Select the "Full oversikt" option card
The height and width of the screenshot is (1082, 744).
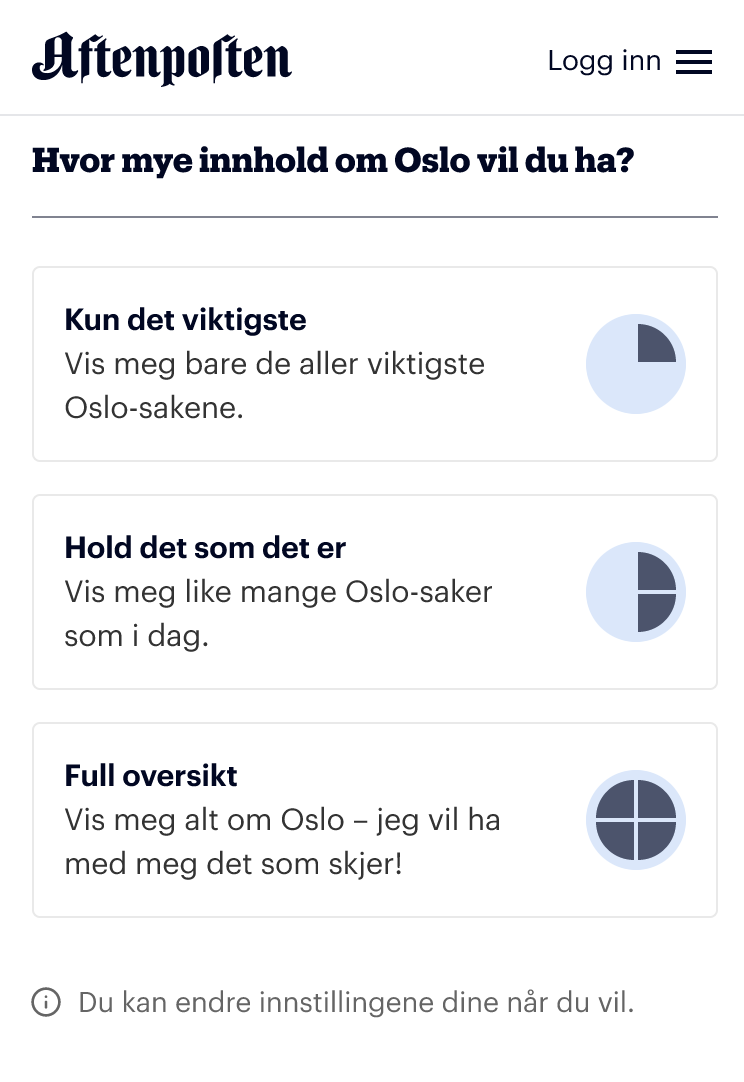point(375,820)
